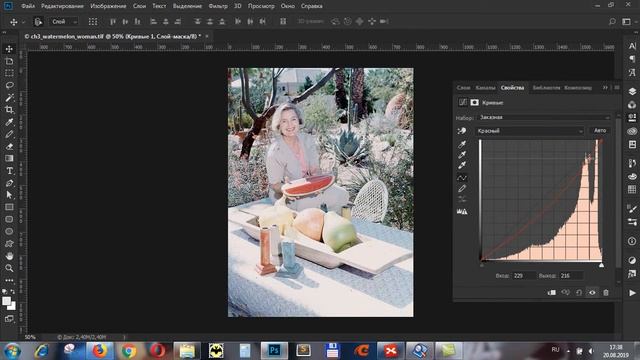Open the Swatches grid icon in the right dock
The height and width of the screenshot is (360, 640).
tap(632, 189)
